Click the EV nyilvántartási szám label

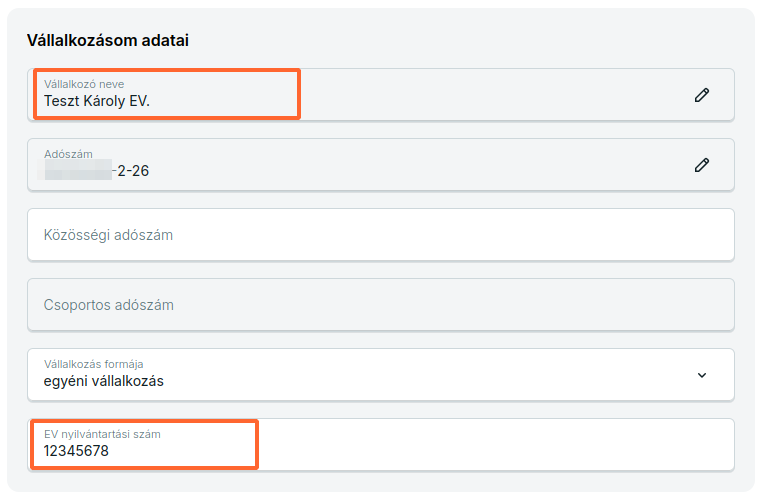tap(102, 434)
